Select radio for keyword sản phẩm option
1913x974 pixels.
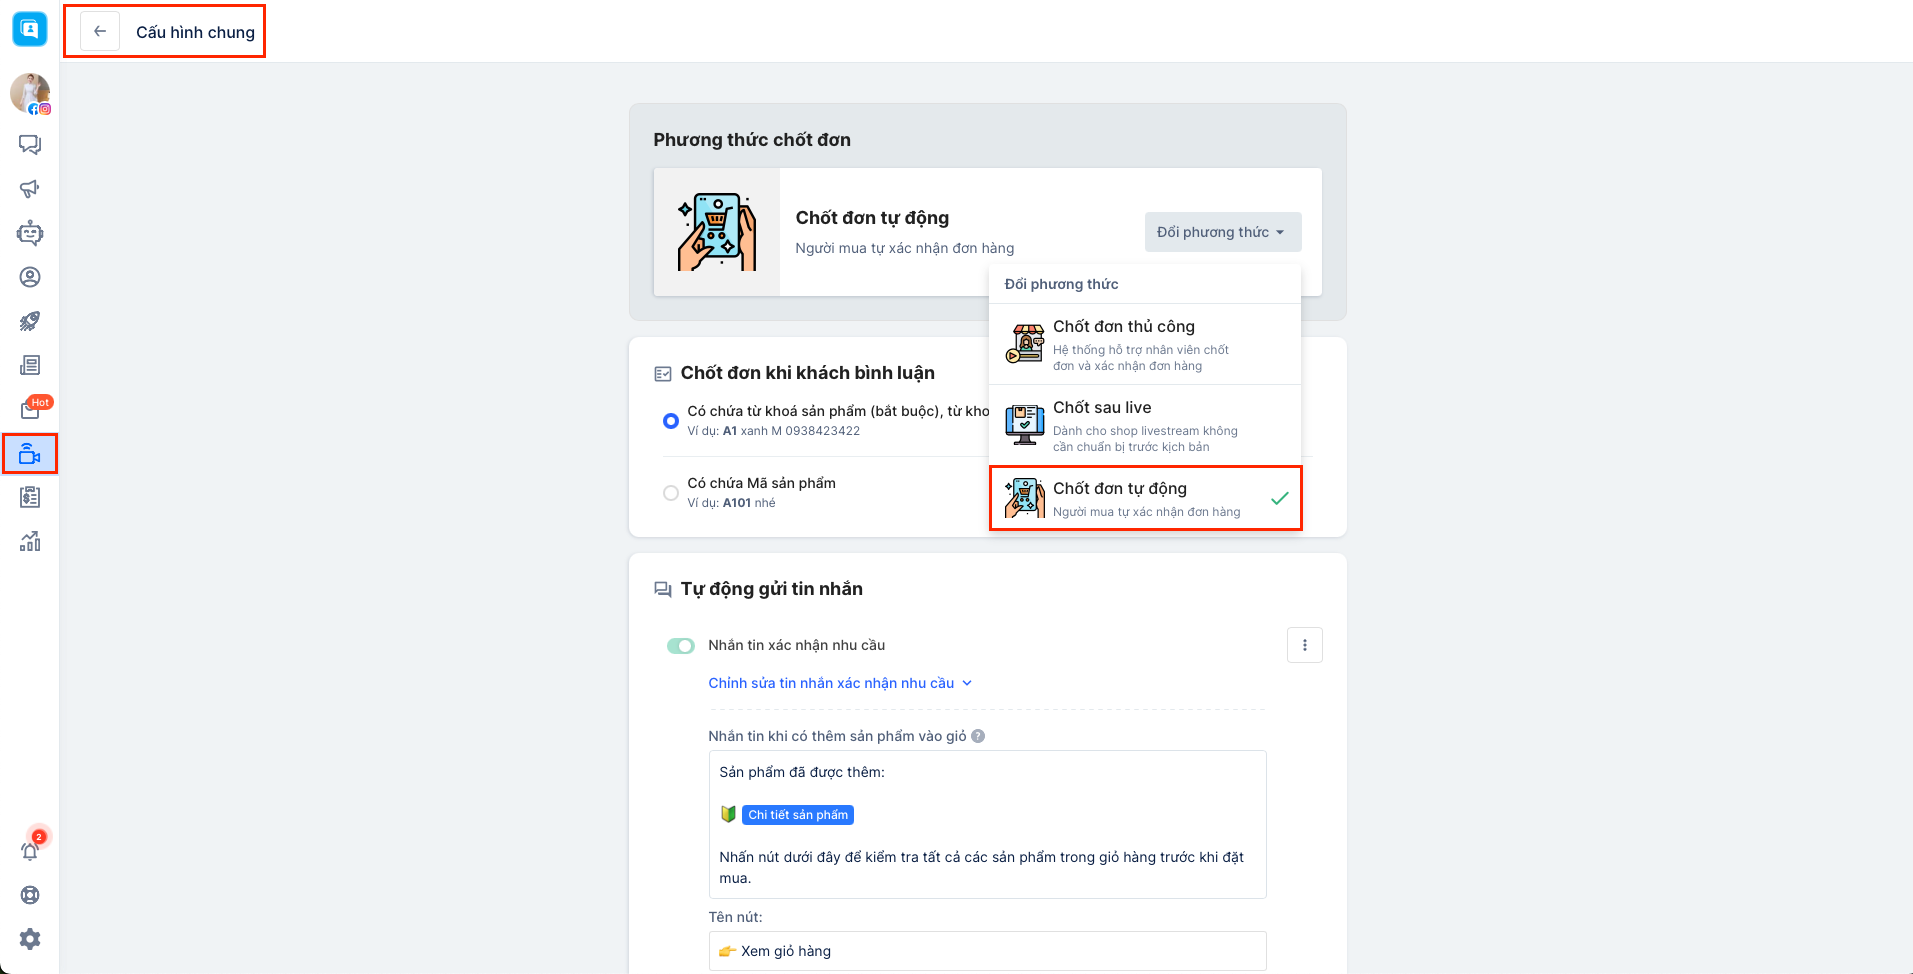[671, 421]
